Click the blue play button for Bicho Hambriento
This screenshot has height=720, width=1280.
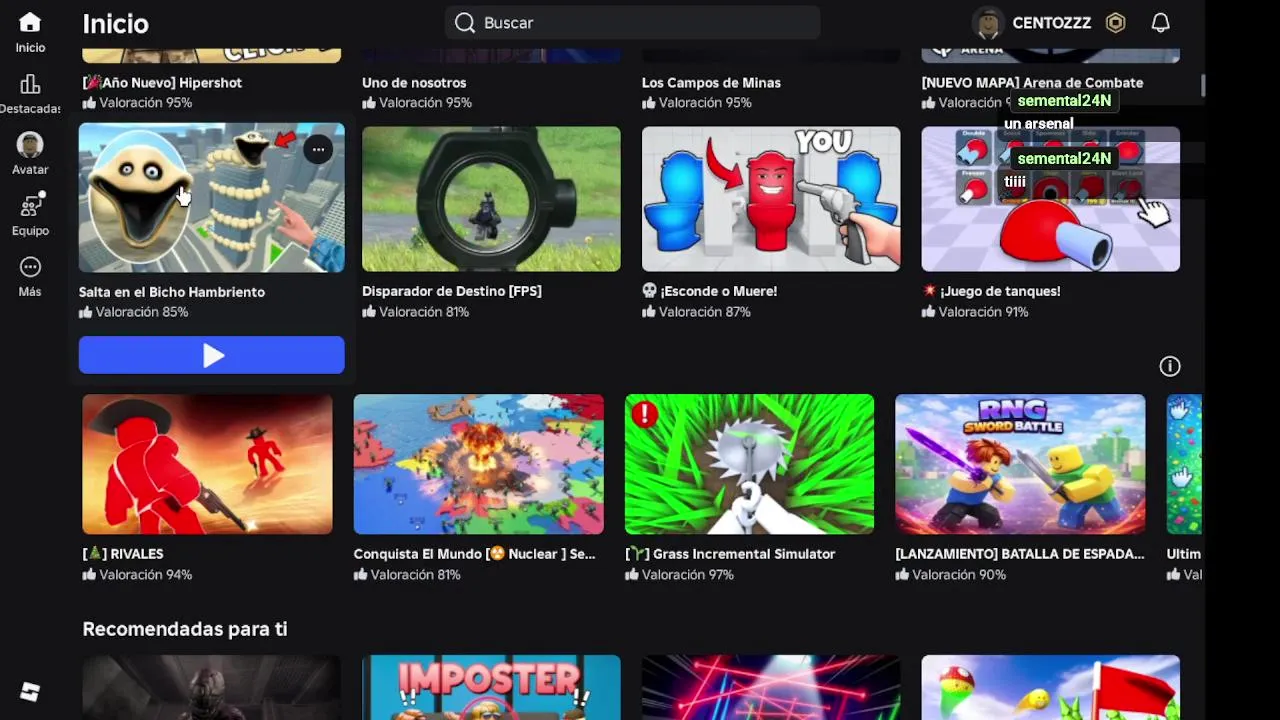(212, 355)
